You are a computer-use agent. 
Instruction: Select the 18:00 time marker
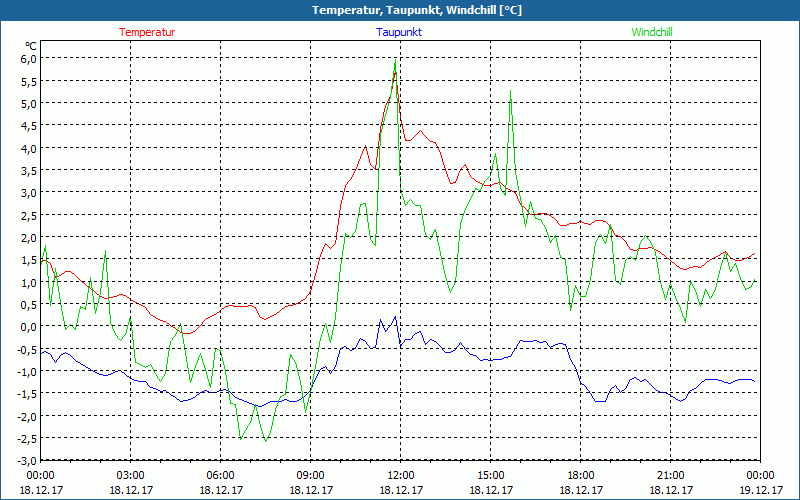[580, 475]
